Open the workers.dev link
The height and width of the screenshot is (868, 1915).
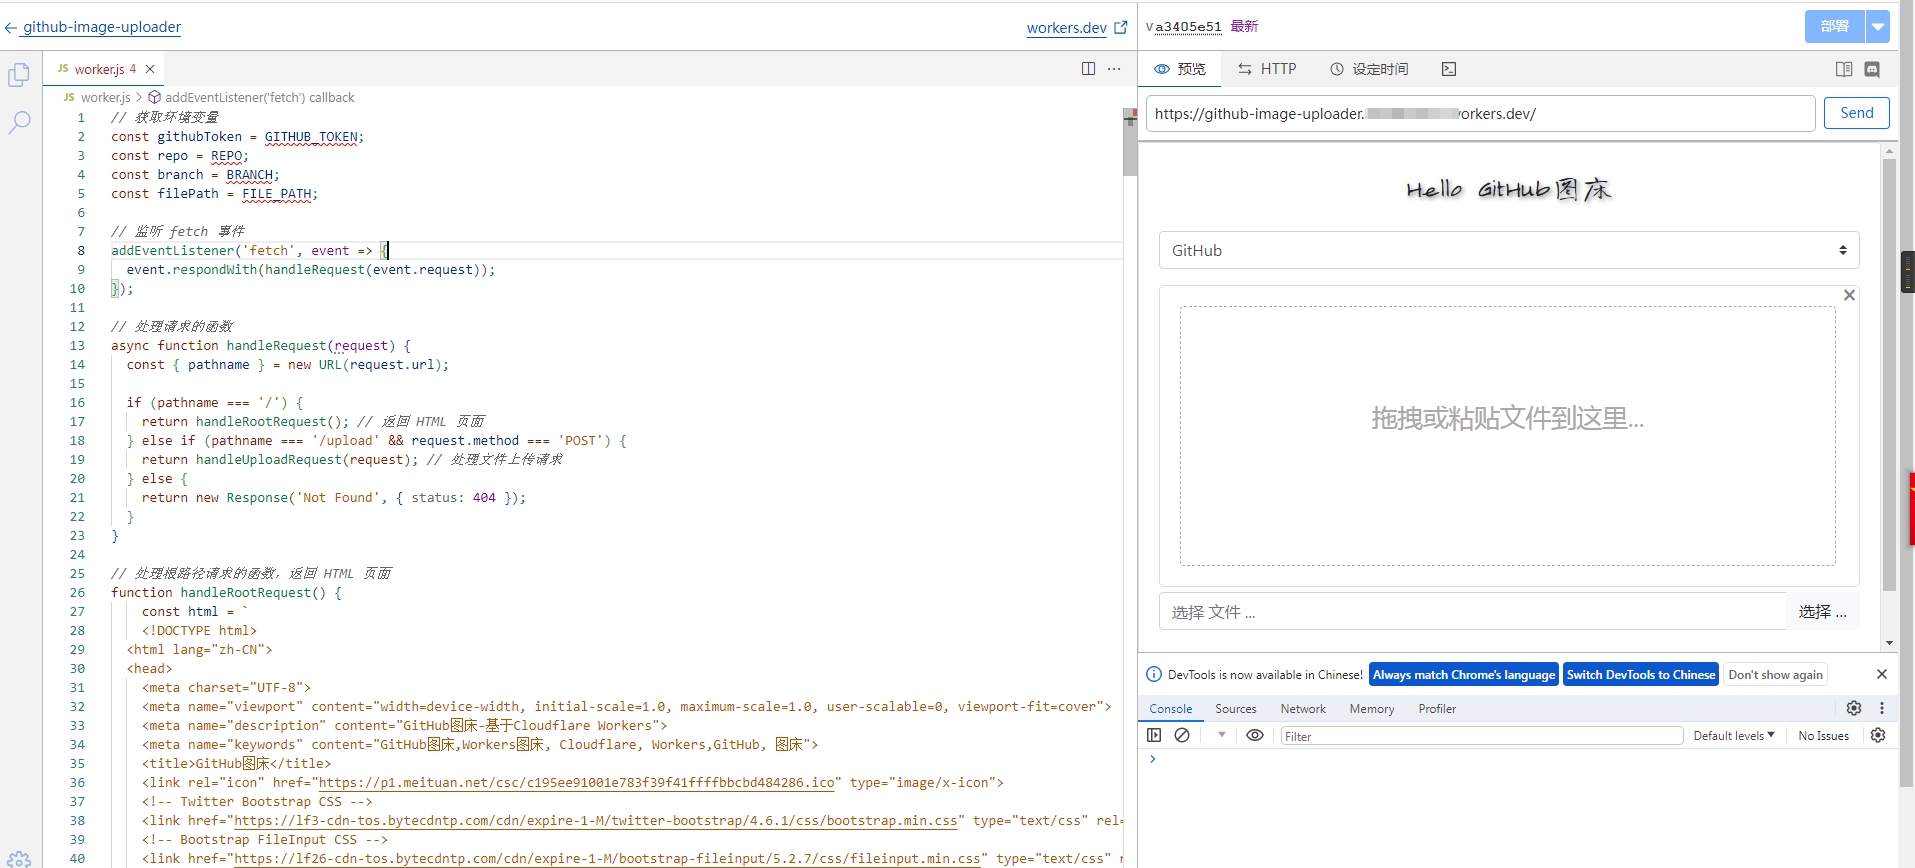(1077, 28)
